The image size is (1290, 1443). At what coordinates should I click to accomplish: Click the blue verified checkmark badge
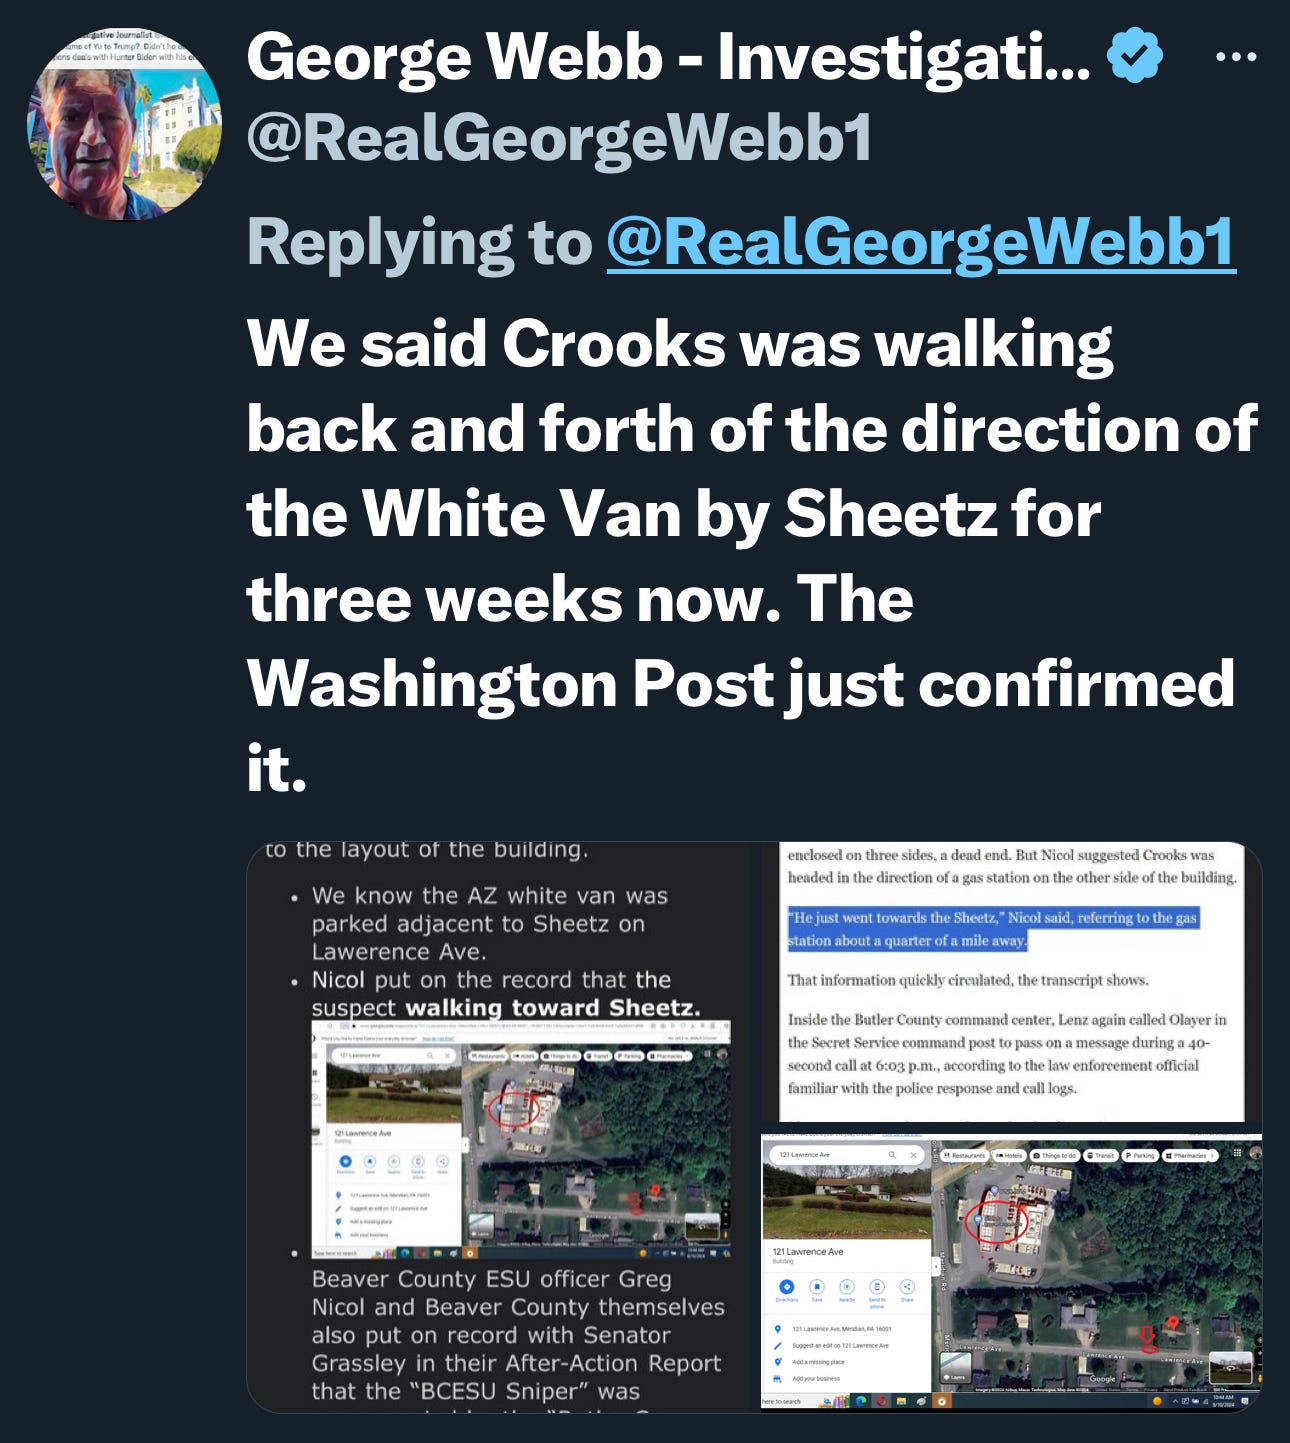coord(1134,55)
